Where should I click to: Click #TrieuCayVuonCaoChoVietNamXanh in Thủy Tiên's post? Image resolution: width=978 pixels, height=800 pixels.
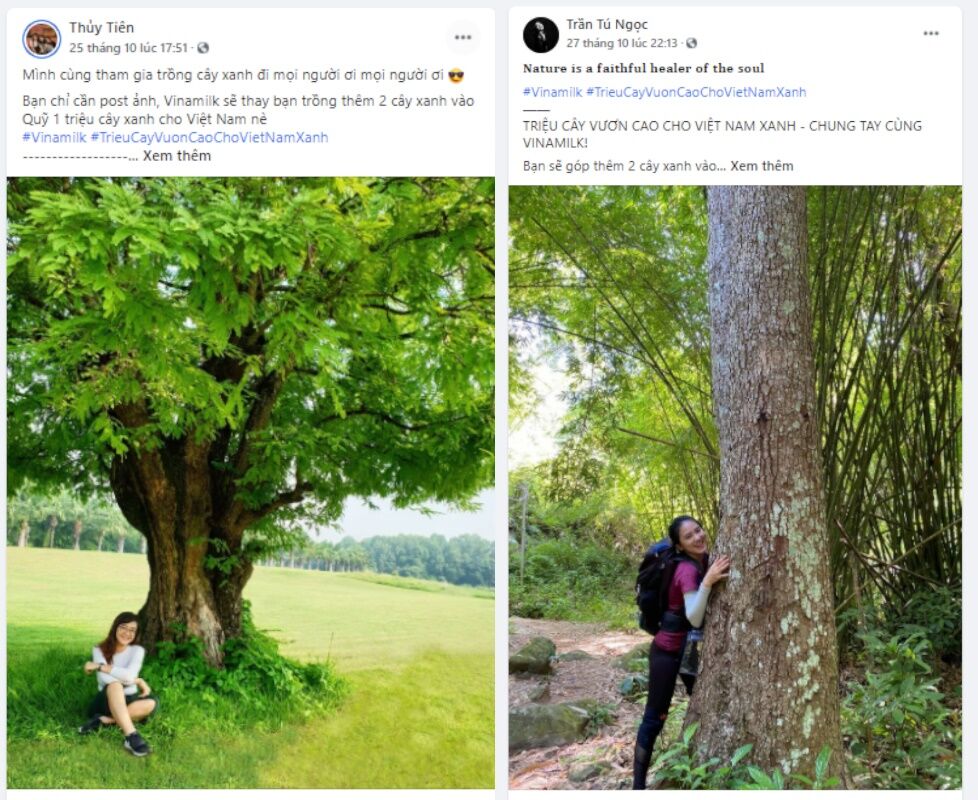point(209,138)
